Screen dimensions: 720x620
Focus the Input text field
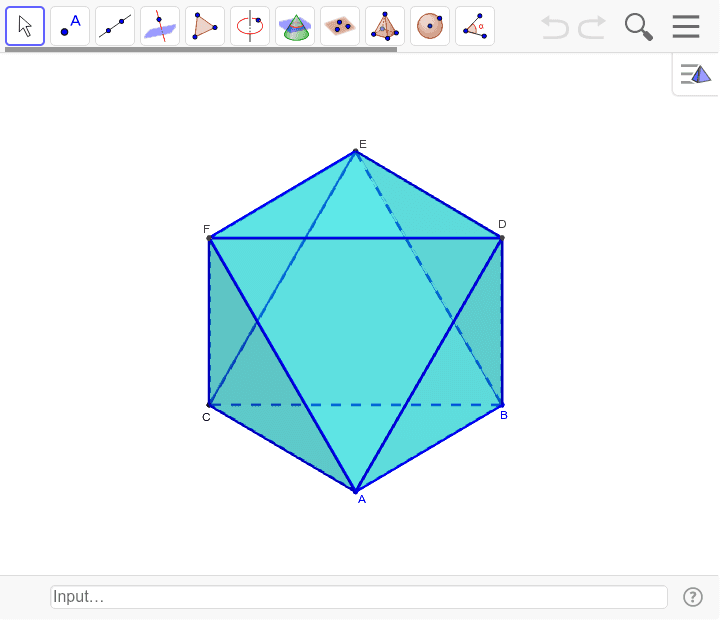coord(359,597)
